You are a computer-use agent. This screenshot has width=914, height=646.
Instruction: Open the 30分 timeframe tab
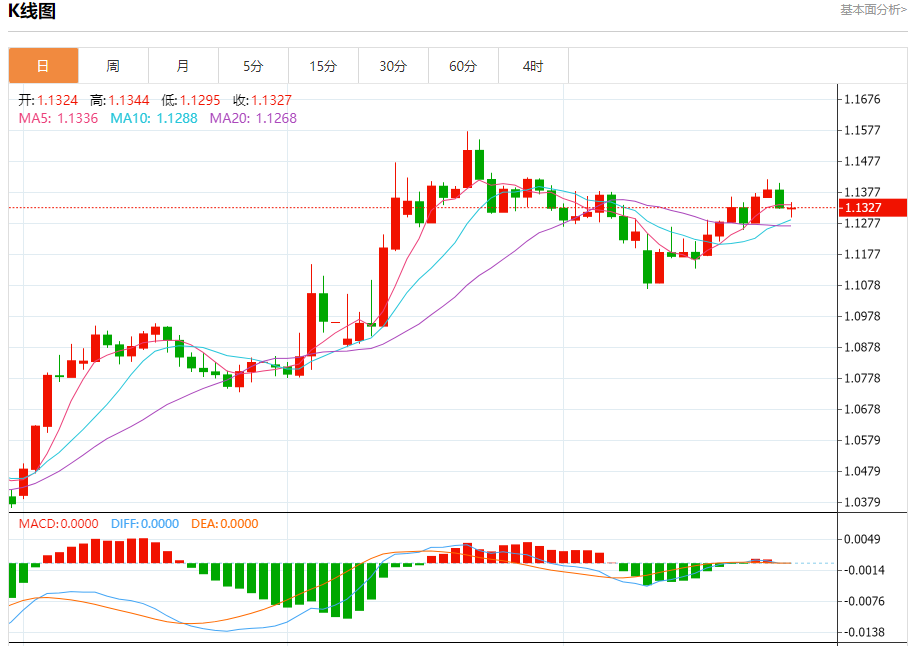click(x=393, y=66)
